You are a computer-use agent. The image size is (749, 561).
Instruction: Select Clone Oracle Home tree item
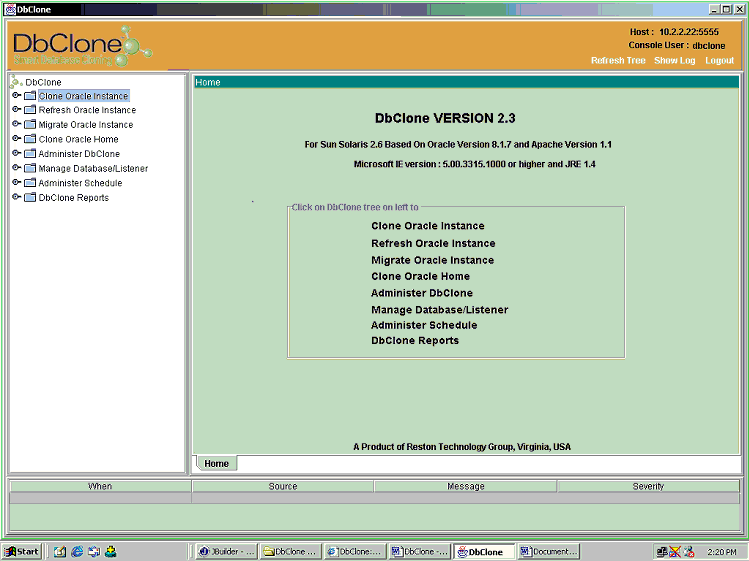click(x=78, y=139)
